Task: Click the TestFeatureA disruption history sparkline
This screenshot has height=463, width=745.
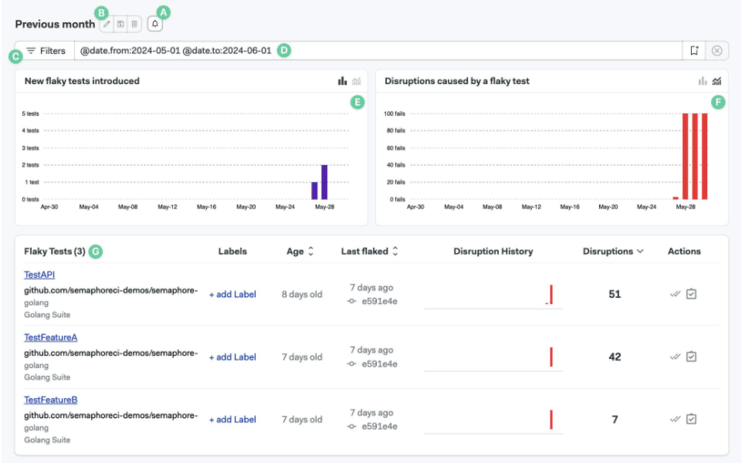Action: 493,359
